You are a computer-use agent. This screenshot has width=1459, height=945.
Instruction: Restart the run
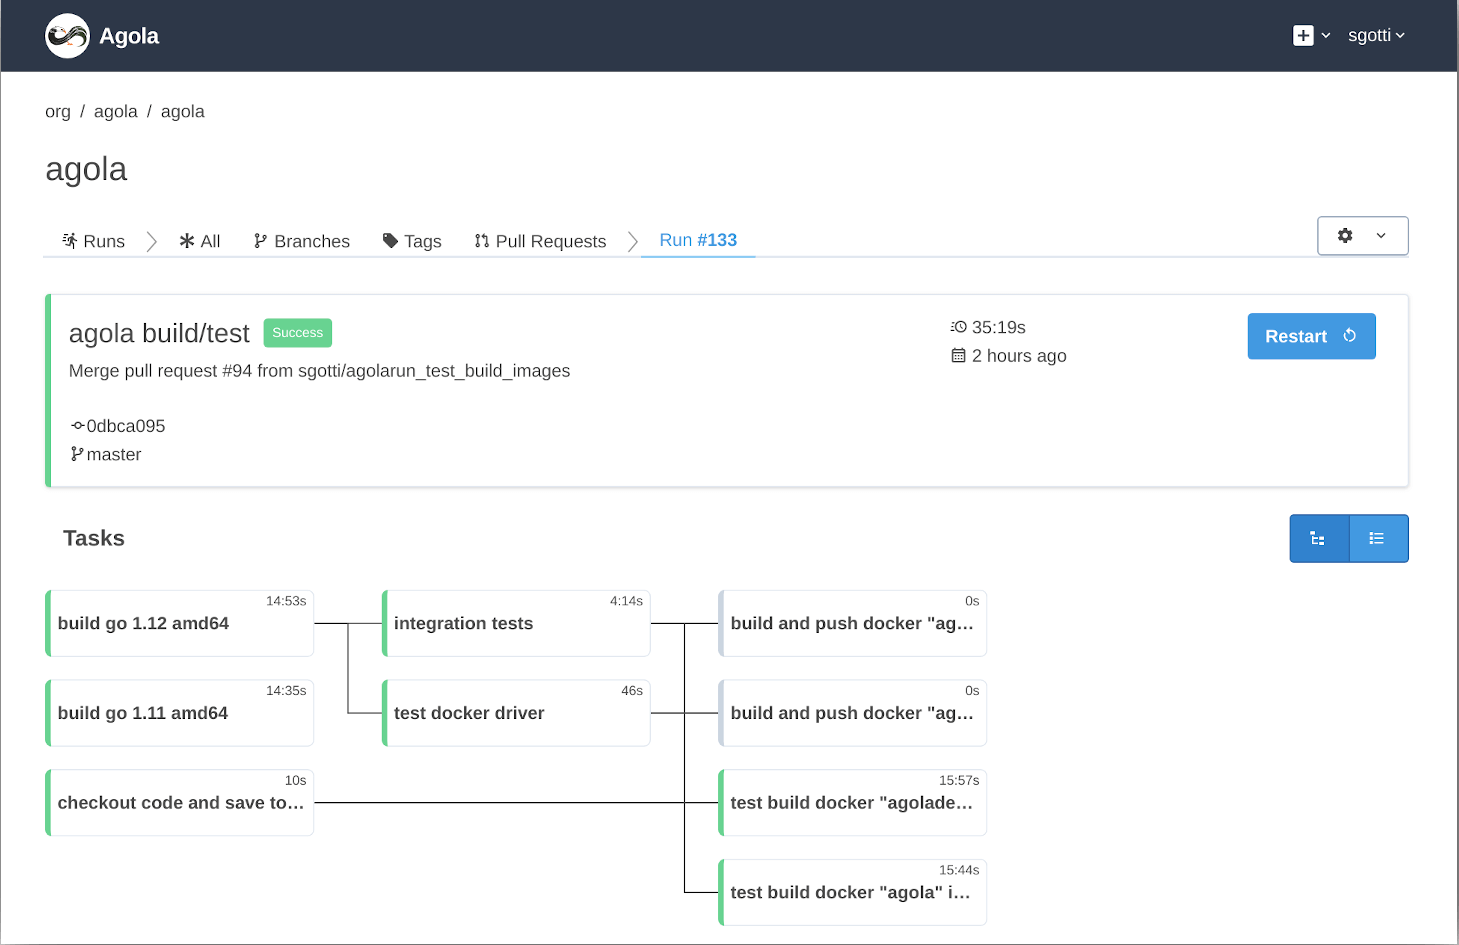1311,336
